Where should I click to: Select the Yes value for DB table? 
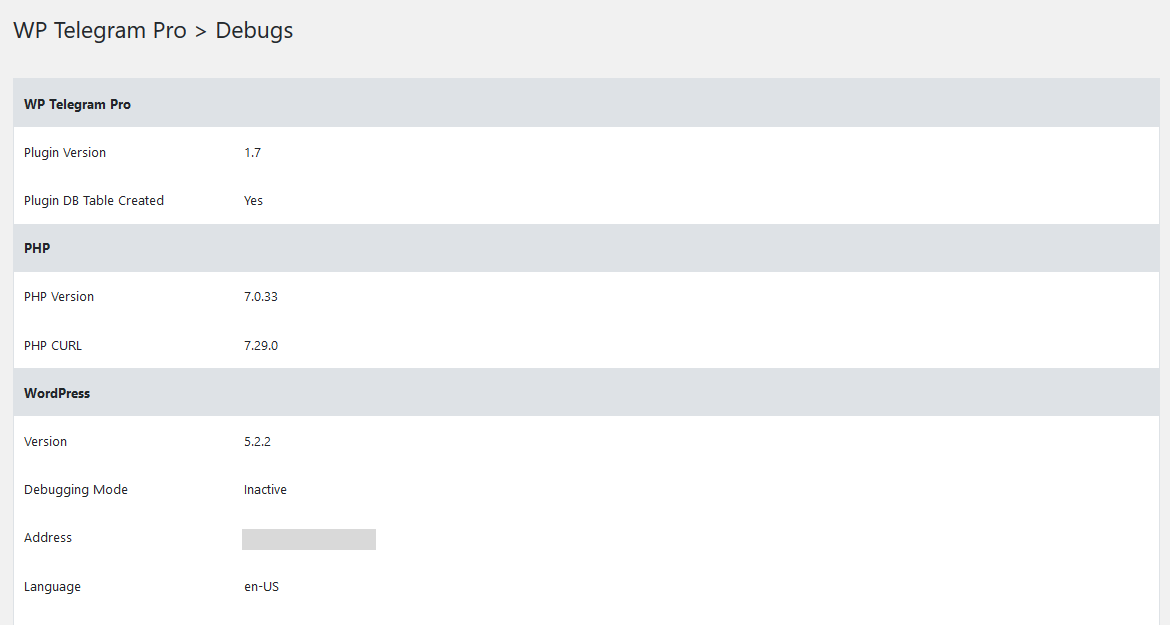[x=253, y=201]
